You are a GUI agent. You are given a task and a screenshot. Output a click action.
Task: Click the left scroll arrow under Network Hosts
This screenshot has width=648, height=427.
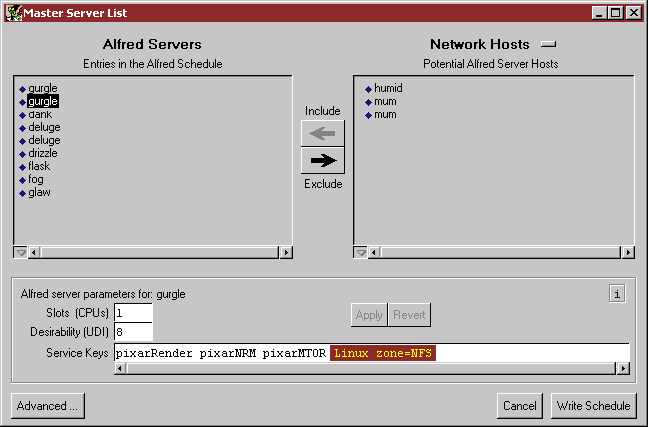tap(374, 252)
